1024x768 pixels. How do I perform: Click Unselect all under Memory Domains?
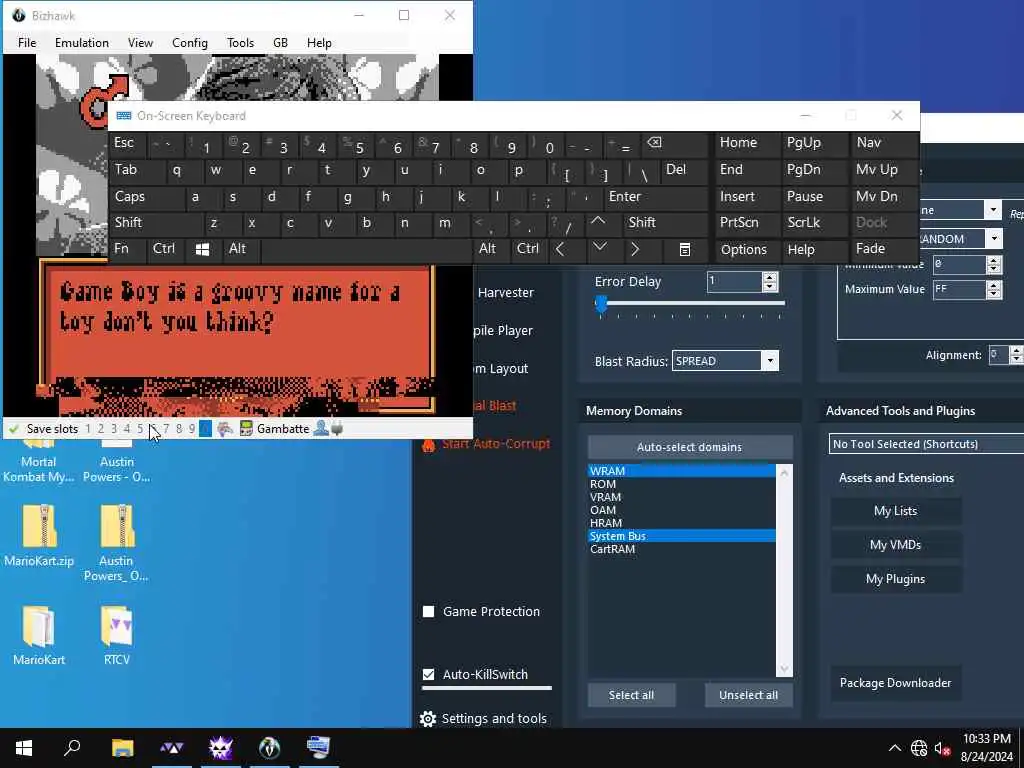748,696
